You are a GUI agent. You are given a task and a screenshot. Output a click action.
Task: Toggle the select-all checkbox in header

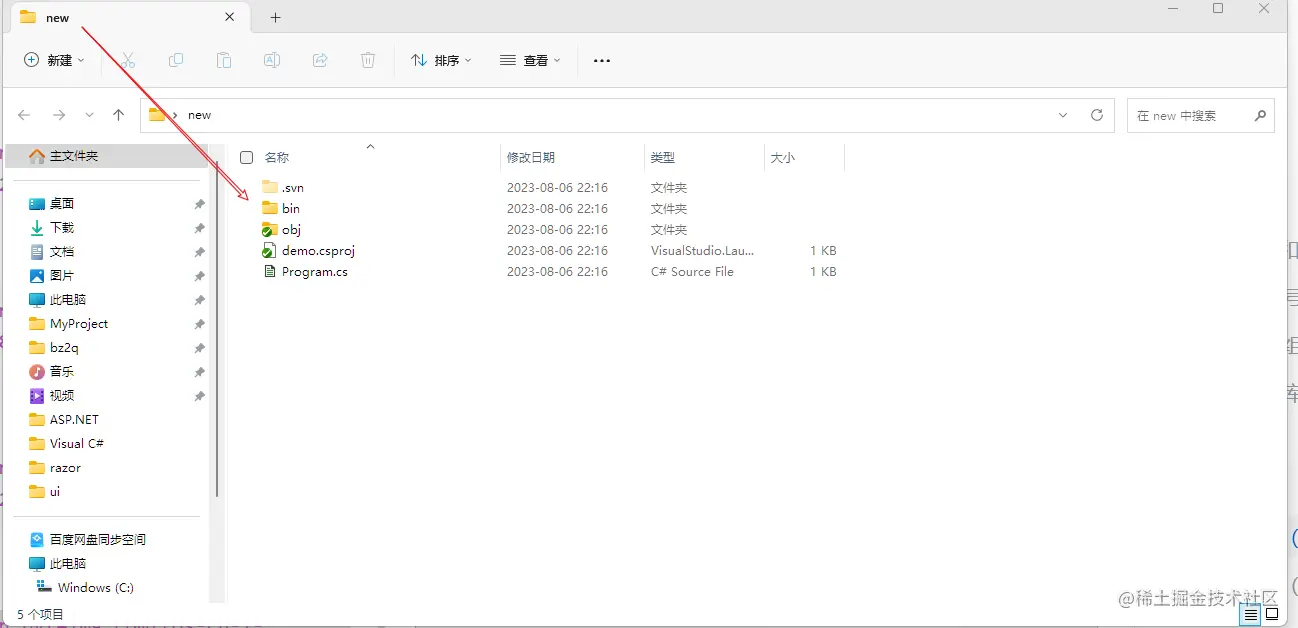click(x=246, y=157)
